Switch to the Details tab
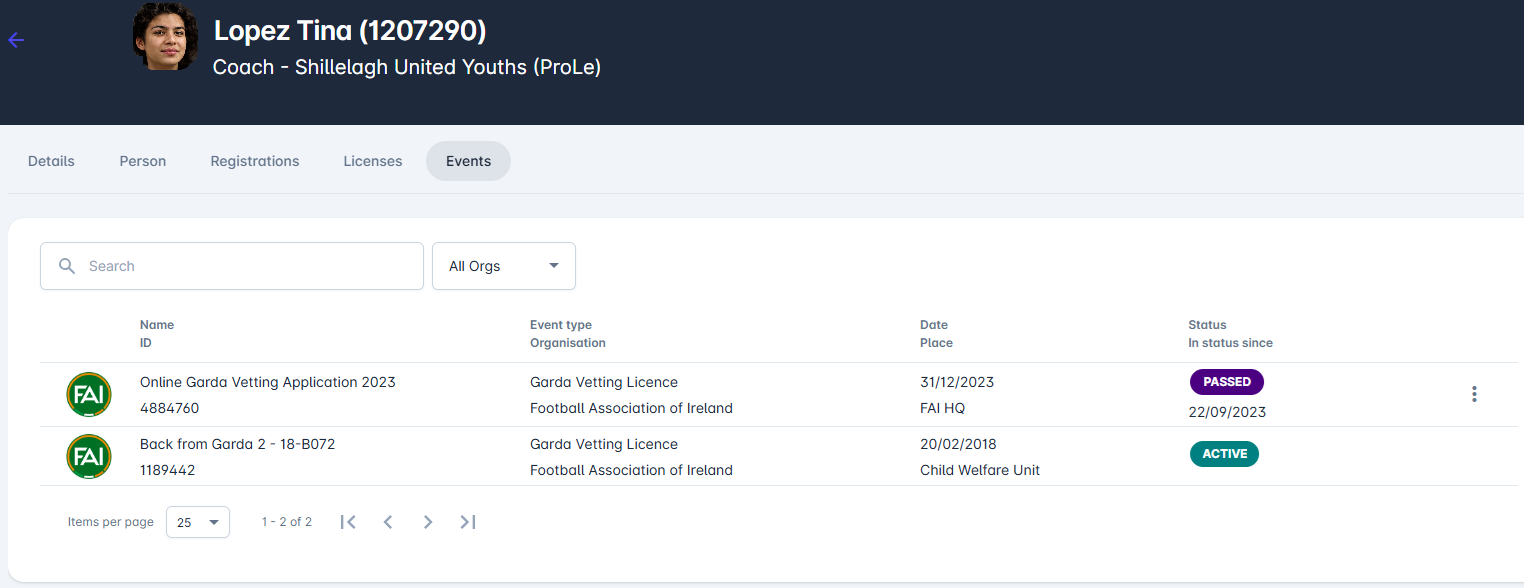 (x=51, y=161)
